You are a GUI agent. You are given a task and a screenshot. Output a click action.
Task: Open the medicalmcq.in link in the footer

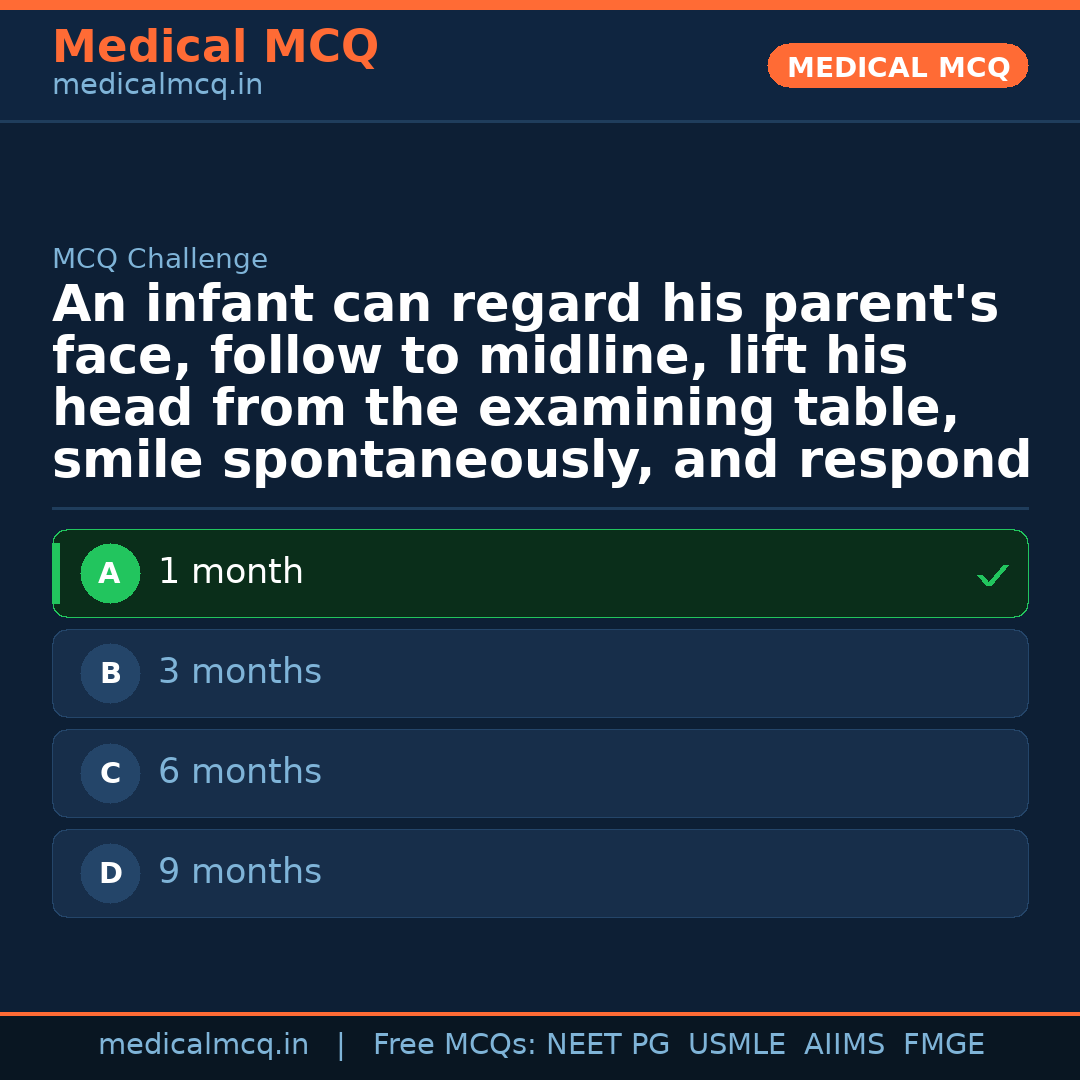point(204,1044)
